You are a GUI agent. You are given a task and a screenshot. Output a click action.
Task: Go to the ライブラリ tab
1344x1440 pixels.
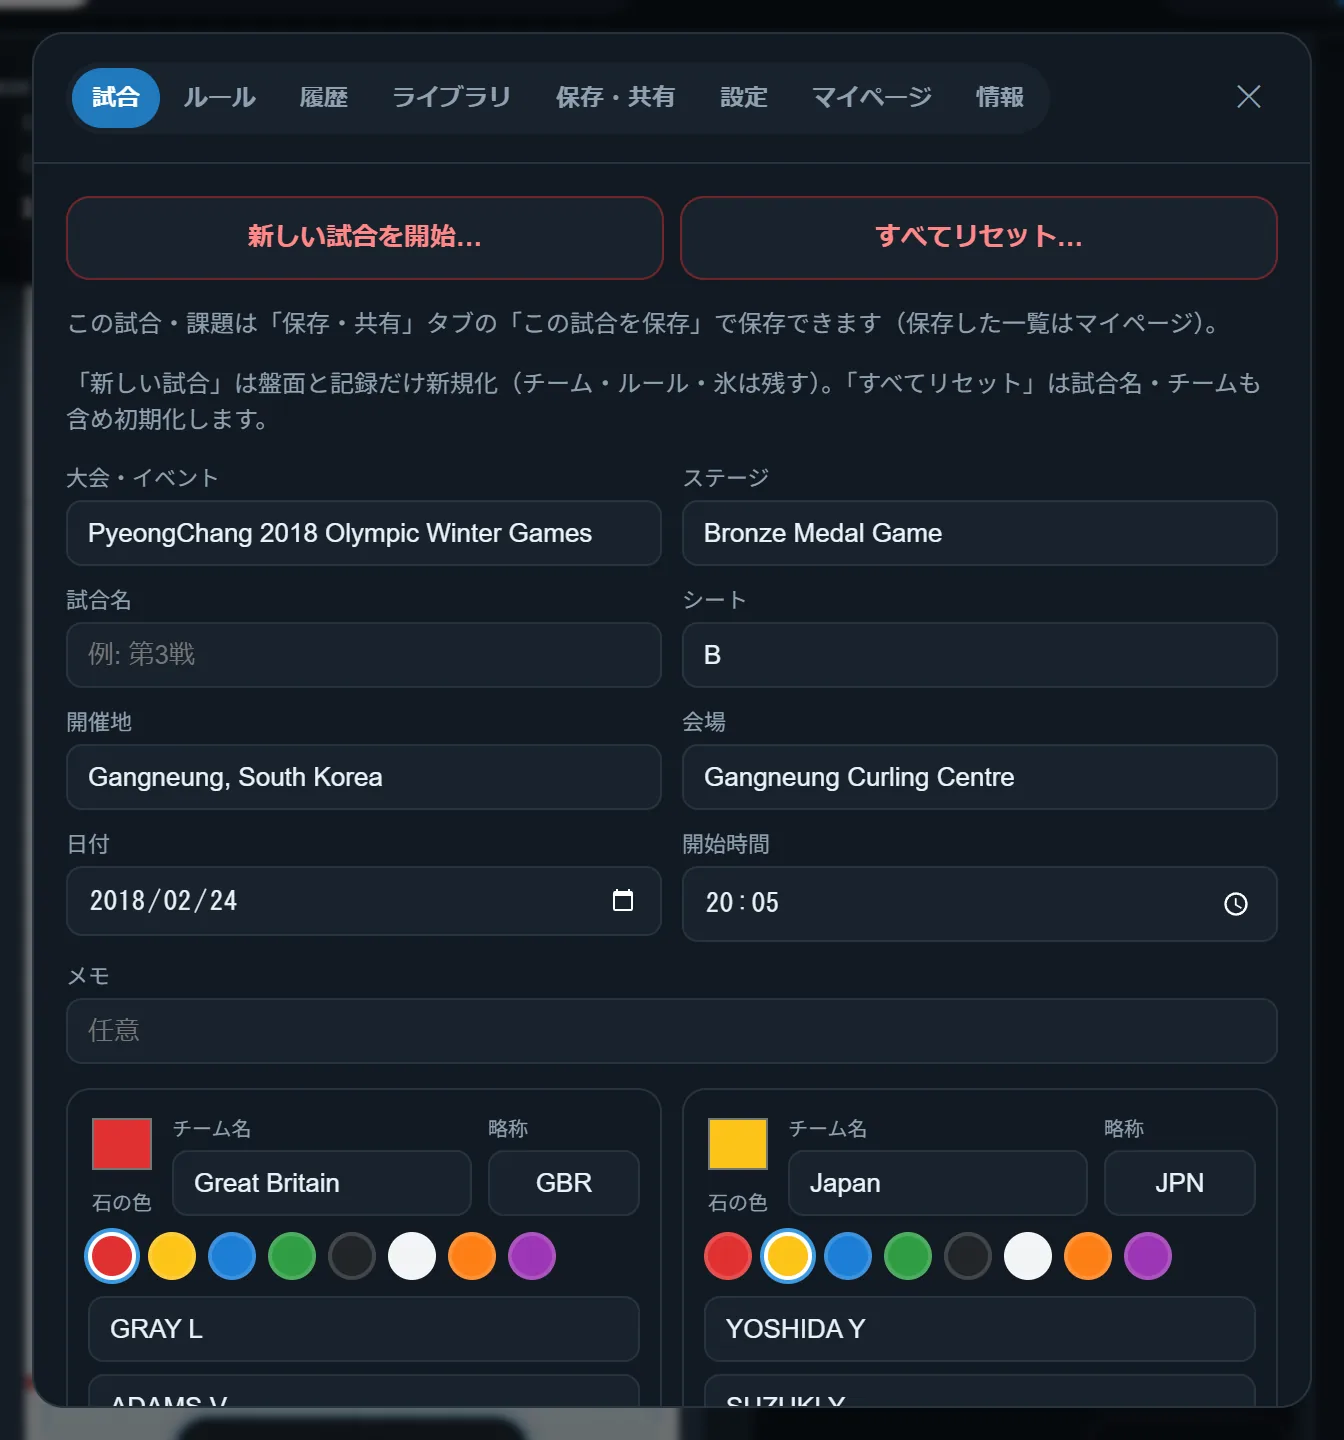click(x=451, y=97)
